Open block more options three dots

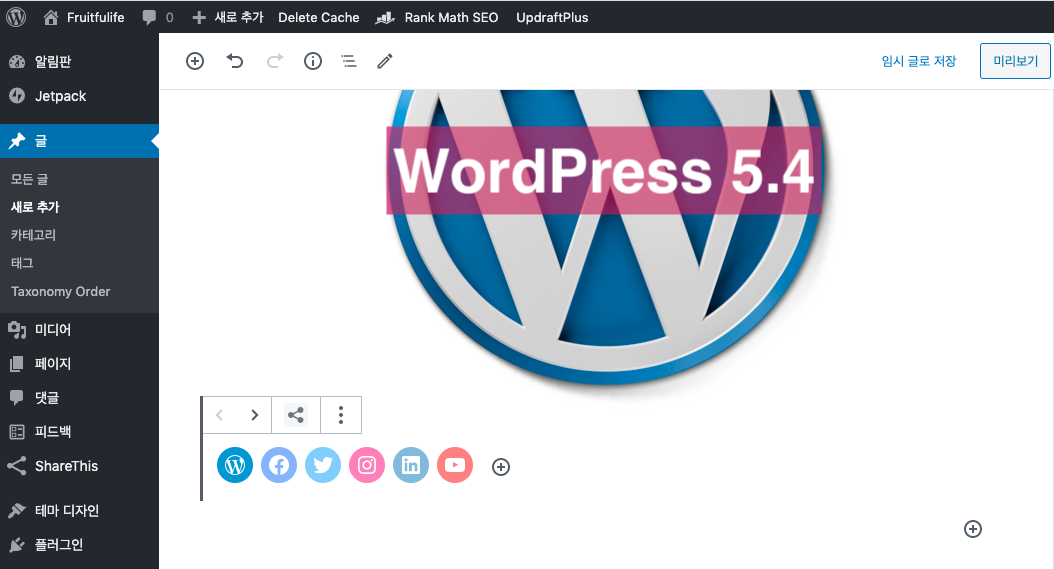(341, 415)
